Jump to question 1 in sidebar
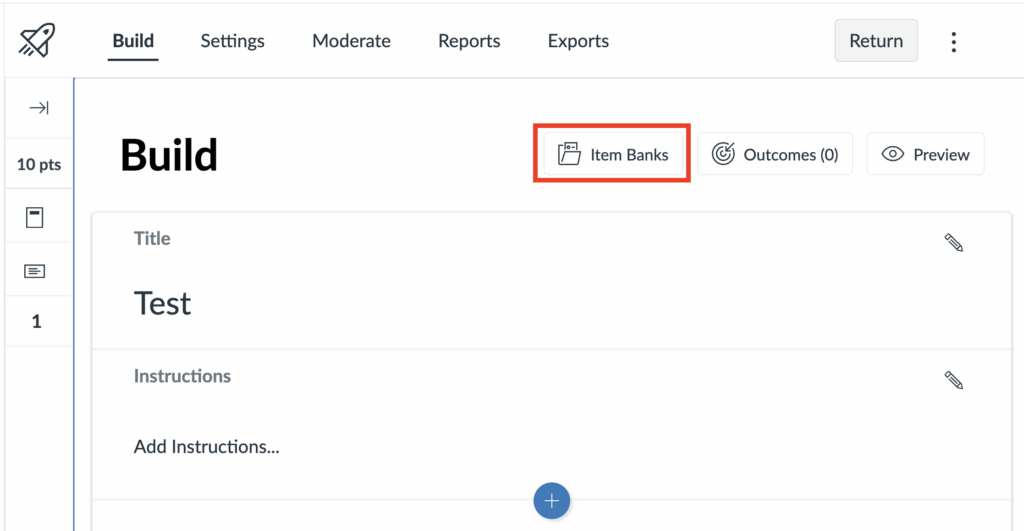The width and height of the screenshot is (1024, 531). [x=37, y=322]
